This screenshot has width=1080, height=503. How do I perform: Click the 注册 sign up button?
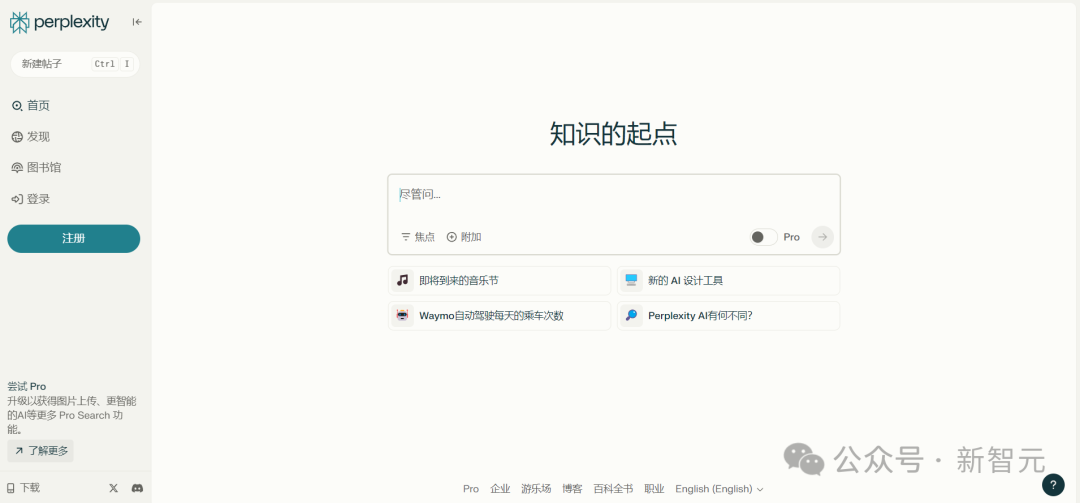(74, 238)
